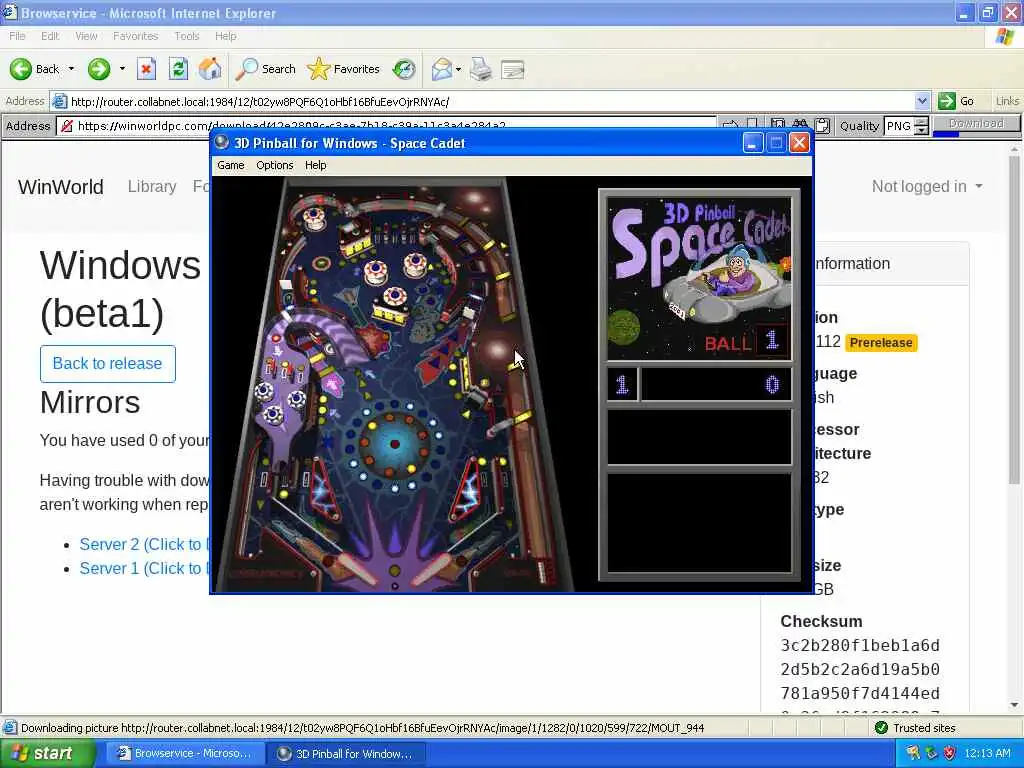Screen dimensions: 1024x768
Task: Click the 3D Pinball title bar ball icon
Action: click(222, 142)
